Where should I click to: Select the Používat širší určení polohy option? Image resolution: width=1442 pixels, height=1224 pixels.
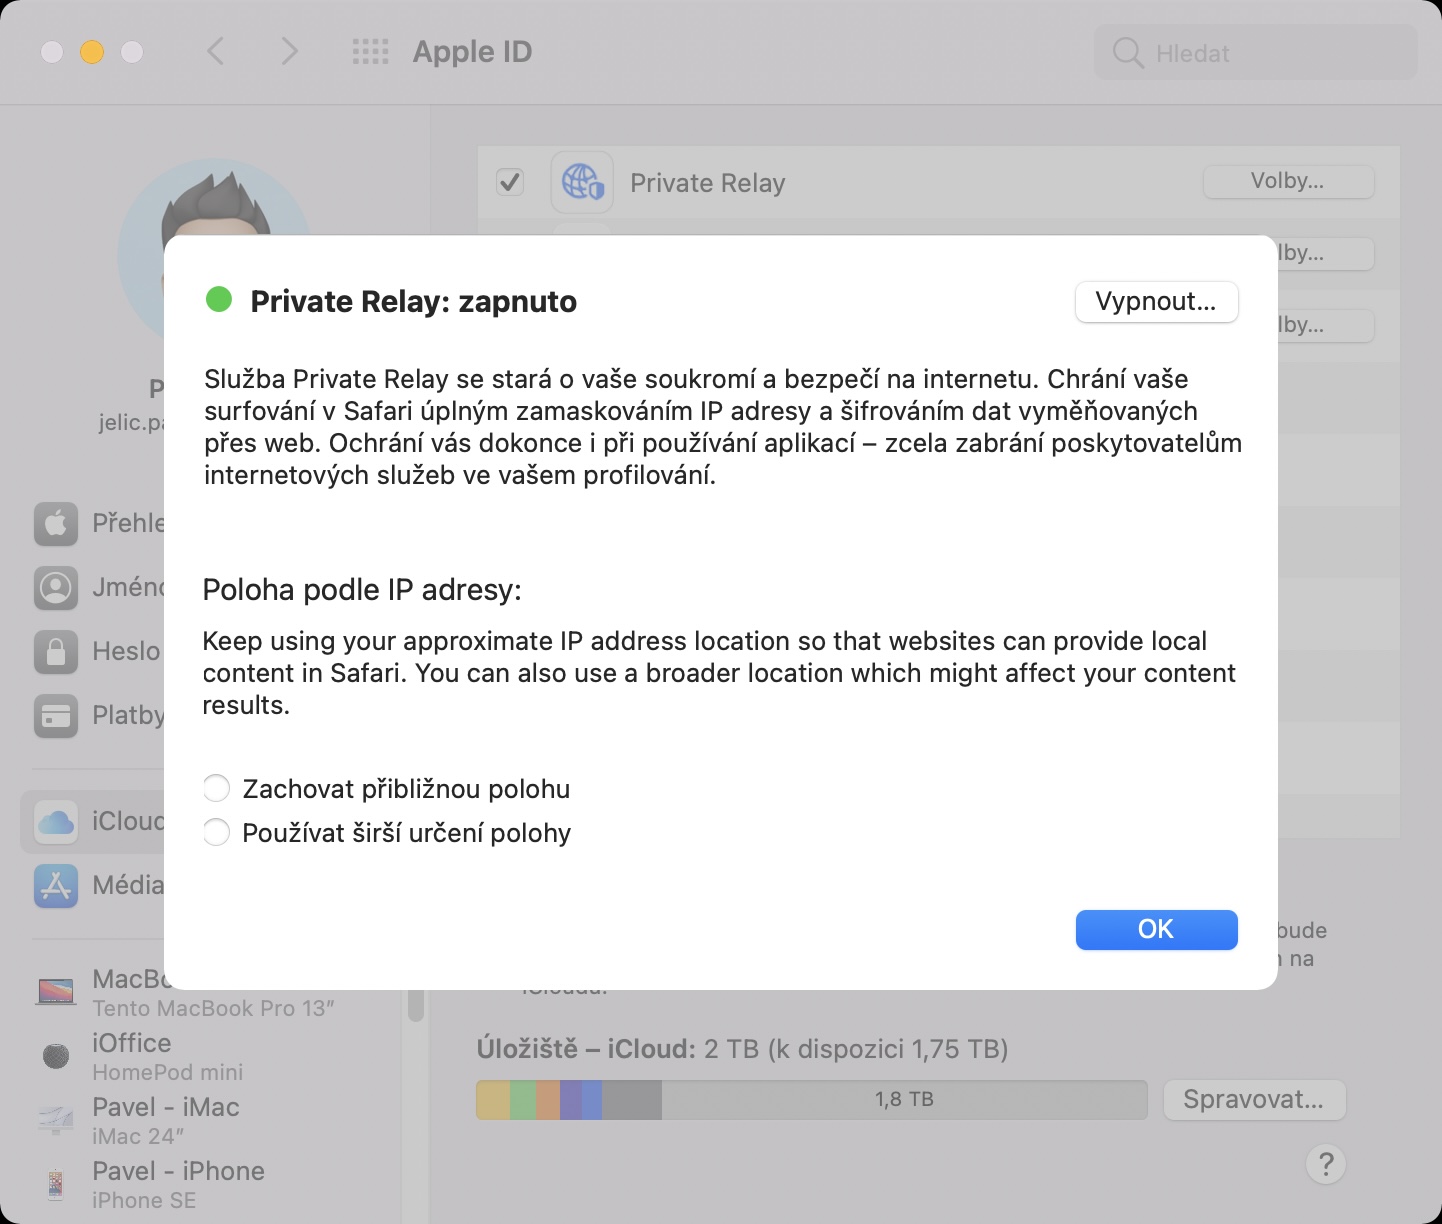coord(216,833)
